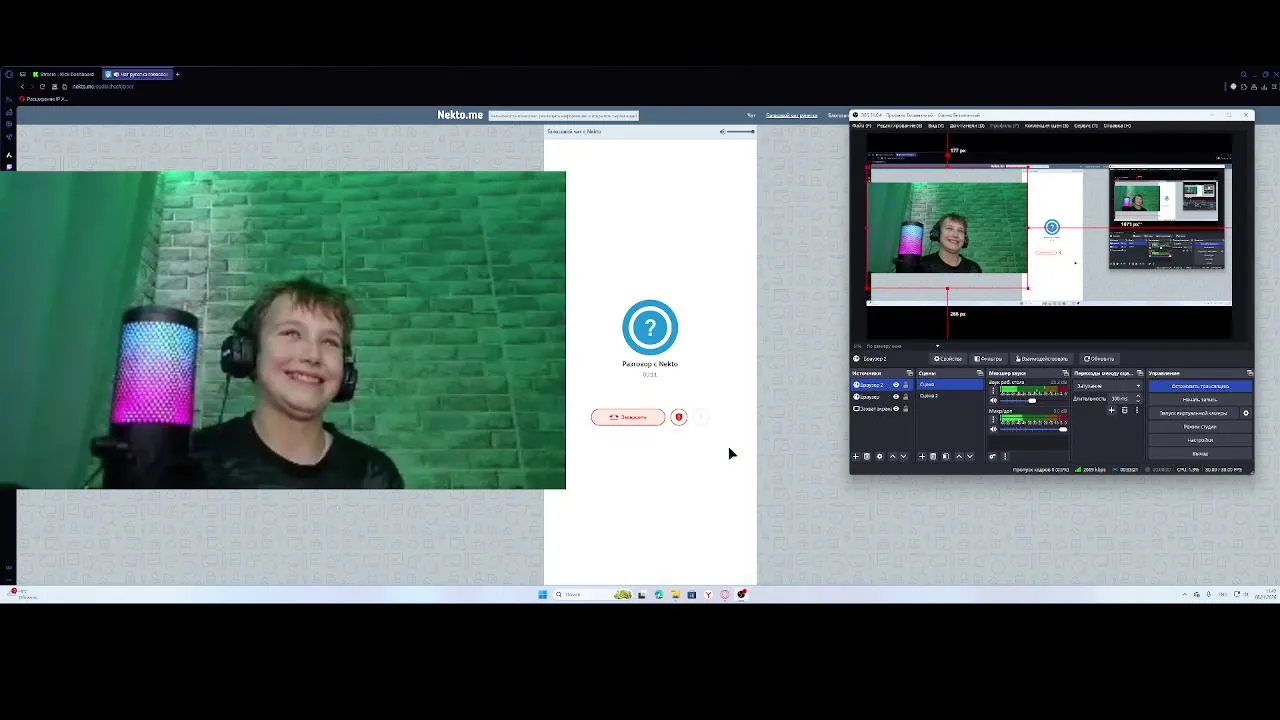Click Обновить button in OBS source toolbar
The image size is (1280, 720).
click(1099, 359)
